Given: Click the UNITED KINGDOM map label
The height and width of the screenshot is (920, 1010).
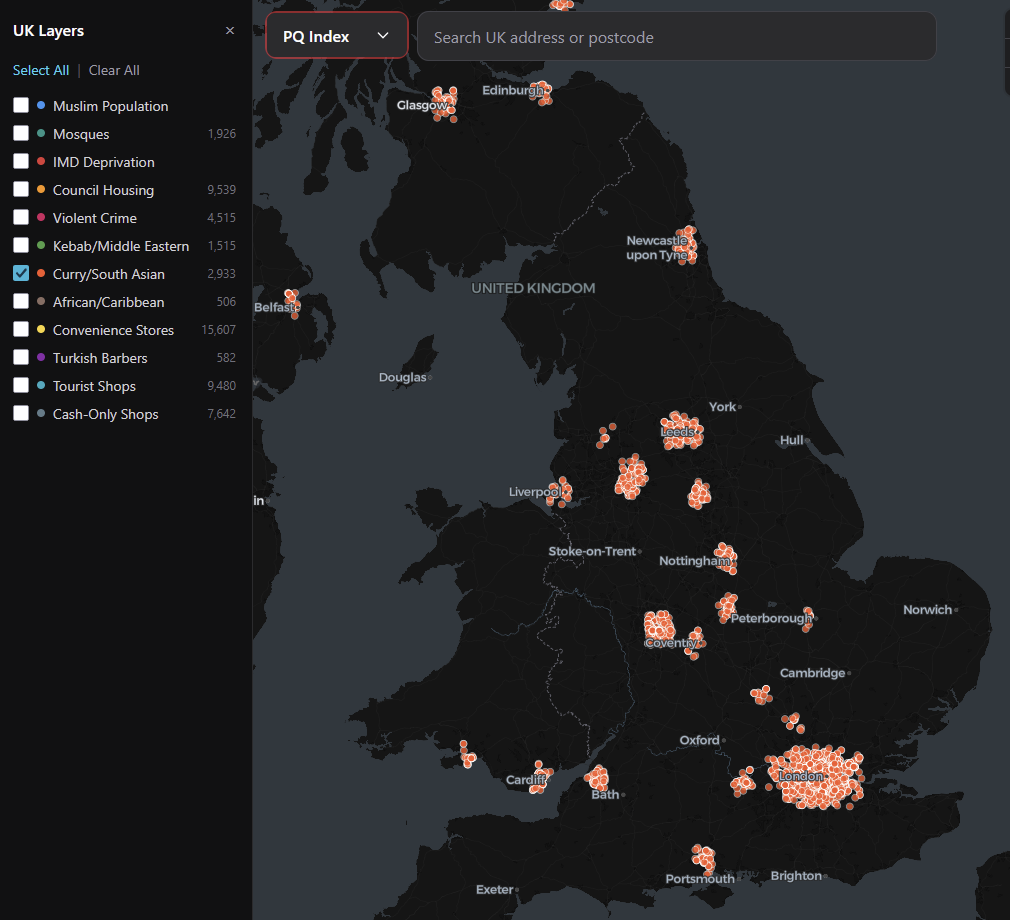Looking at the screenshot, I should pyautogui.click(x=533, y=289).
